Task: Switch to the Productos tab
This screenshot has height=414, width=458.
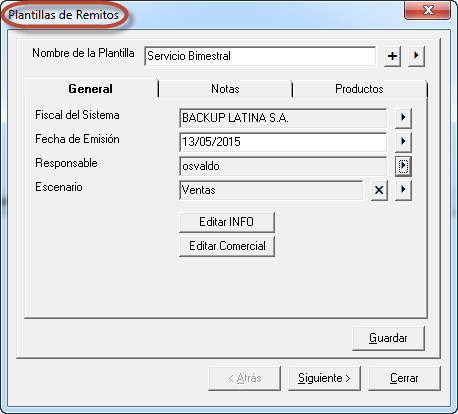Action: click(x=359, y=89)
